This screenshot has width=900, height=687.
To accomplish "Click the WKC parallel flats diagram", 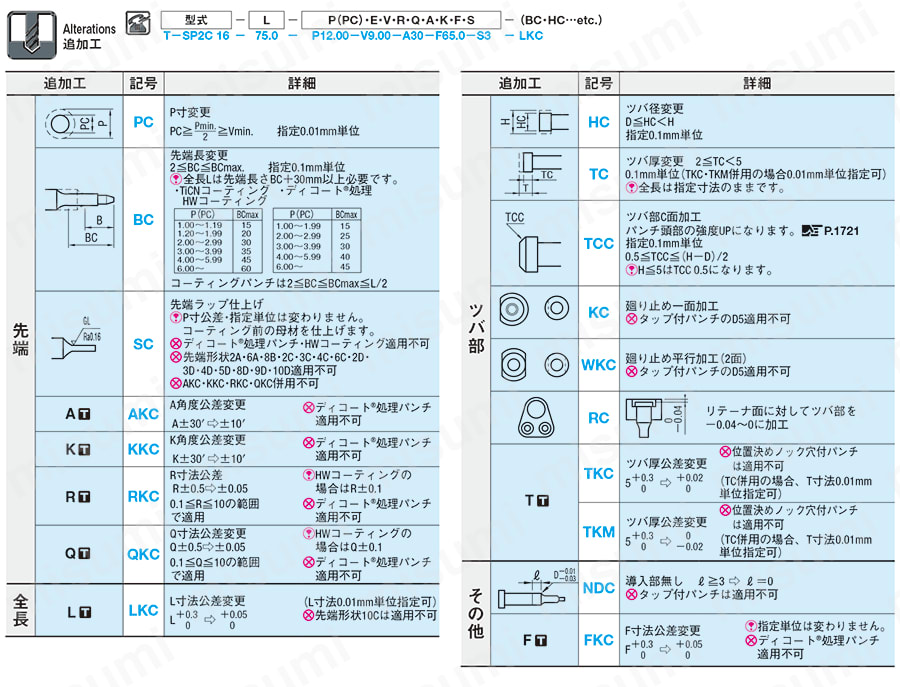I will [534, 364].
